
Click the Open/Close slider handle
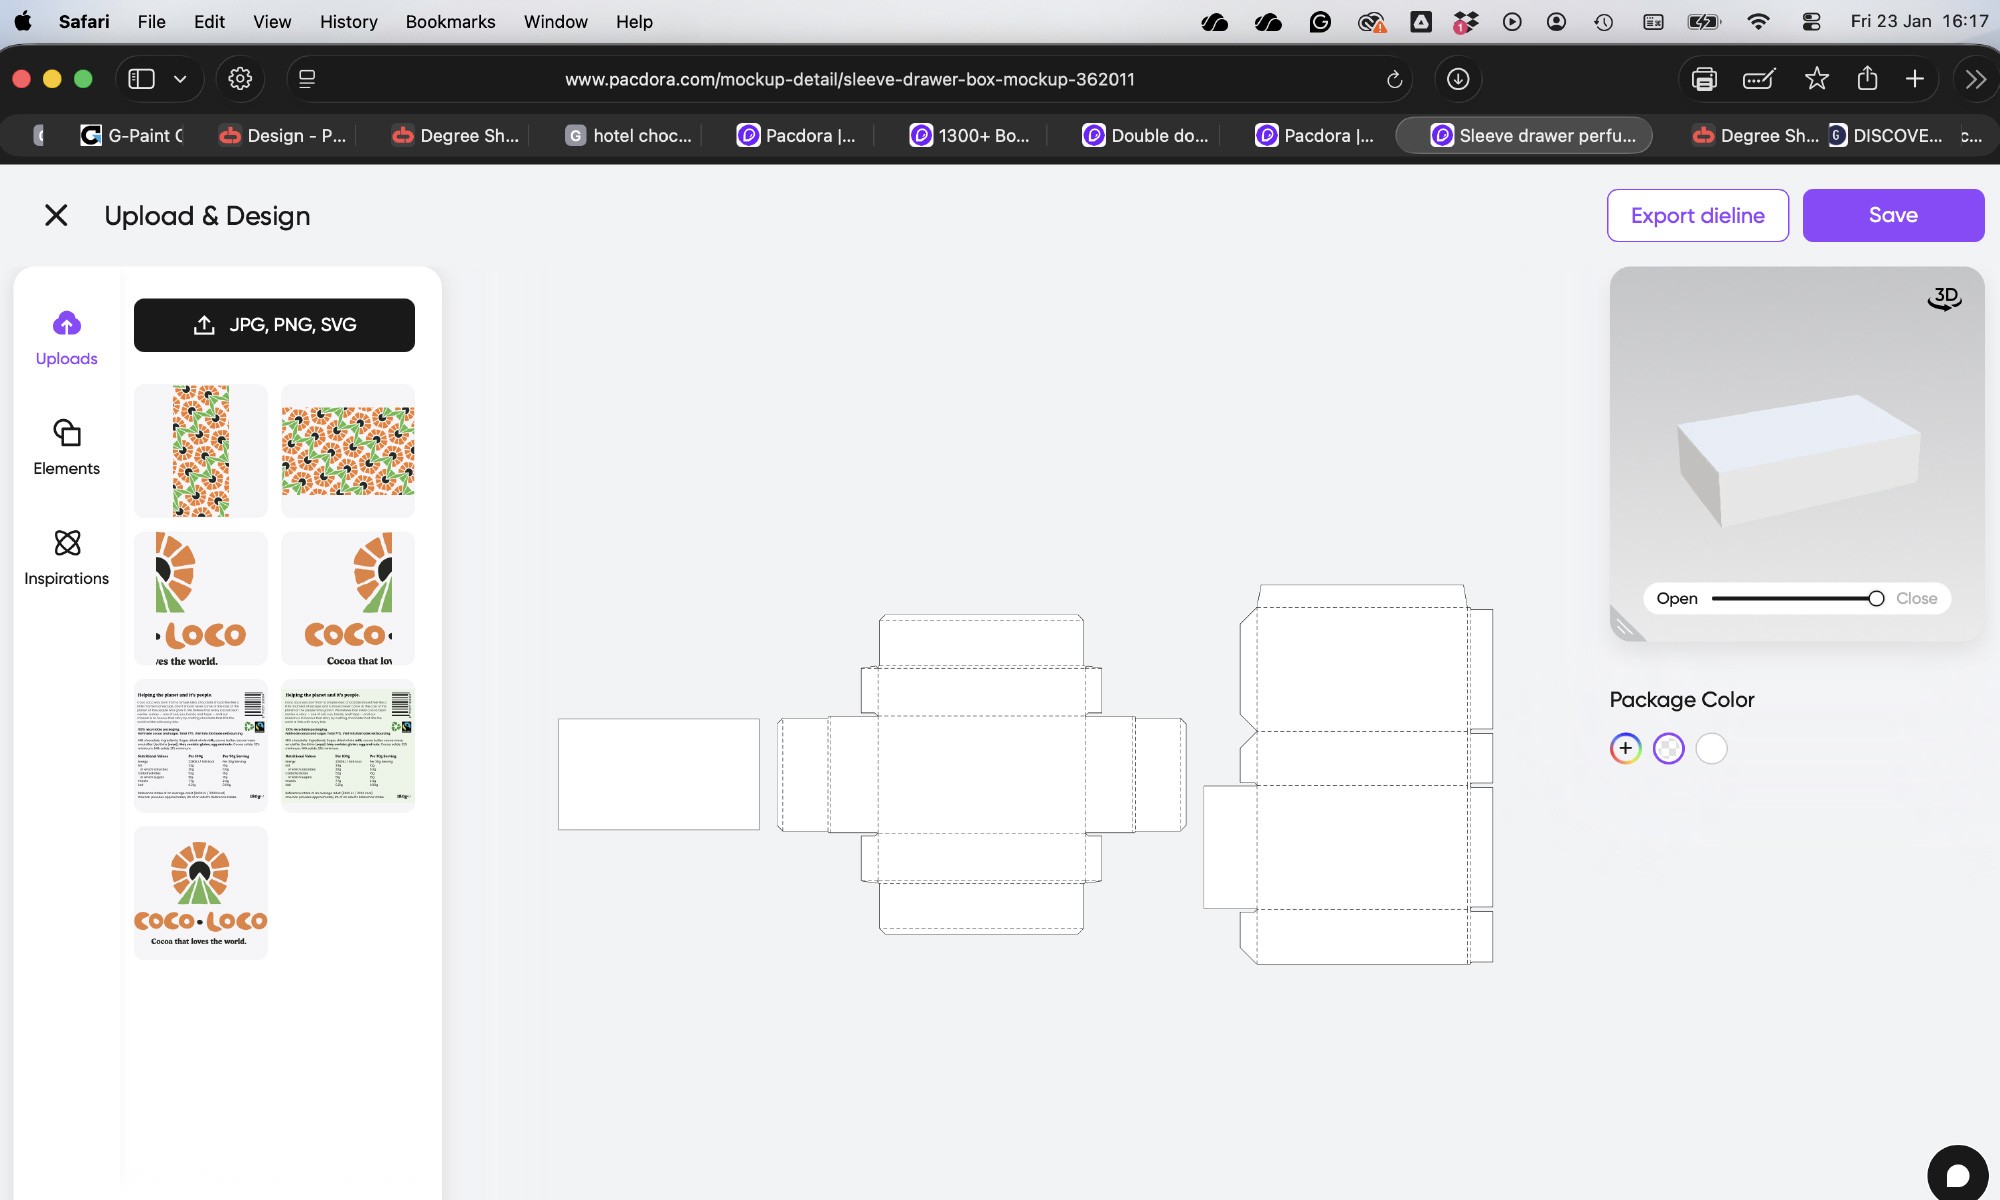click(1876, 598)
